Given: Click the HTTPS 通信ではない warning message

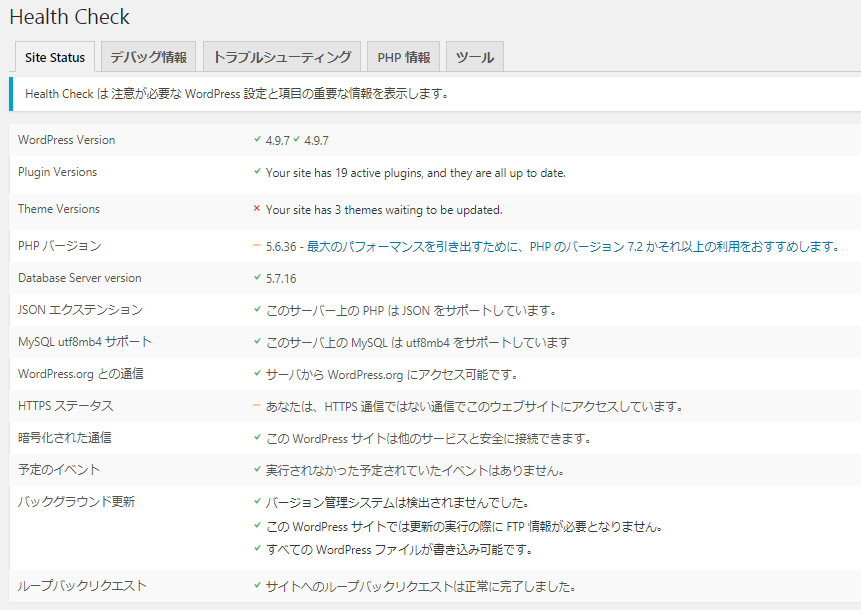Looking at the screenshot, I should [474, 406].
